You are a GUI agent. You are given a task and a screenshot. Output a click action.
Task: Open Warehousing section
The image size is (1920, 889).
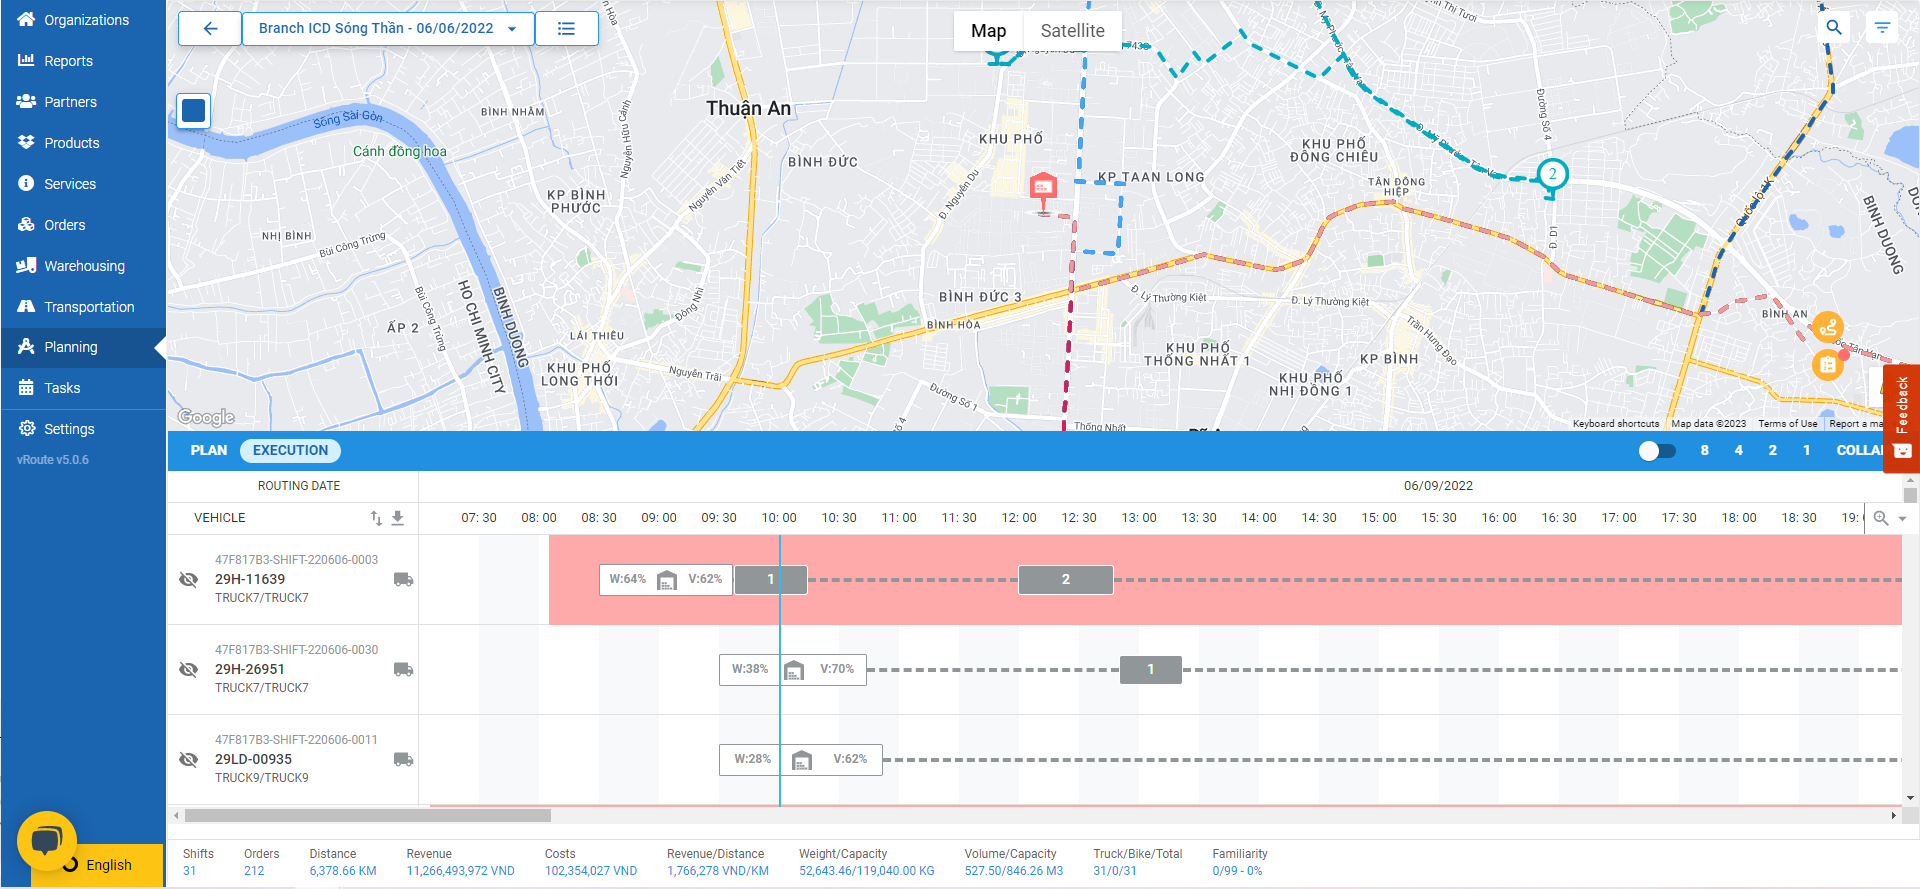(83, 266)
